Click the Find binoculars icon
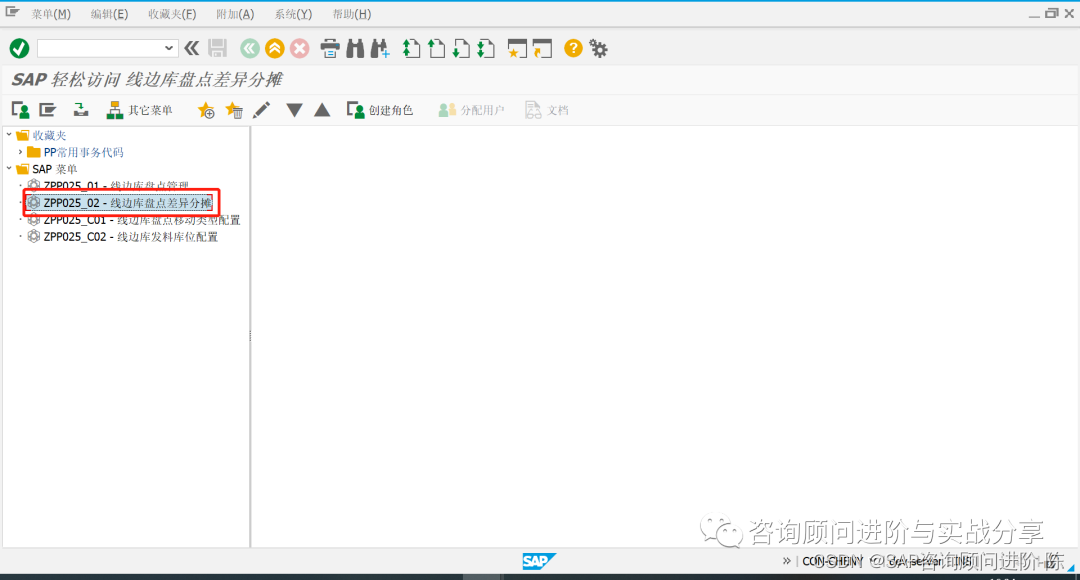Image resolution: width=1080 pixels, height=580 pixels. 355,48
